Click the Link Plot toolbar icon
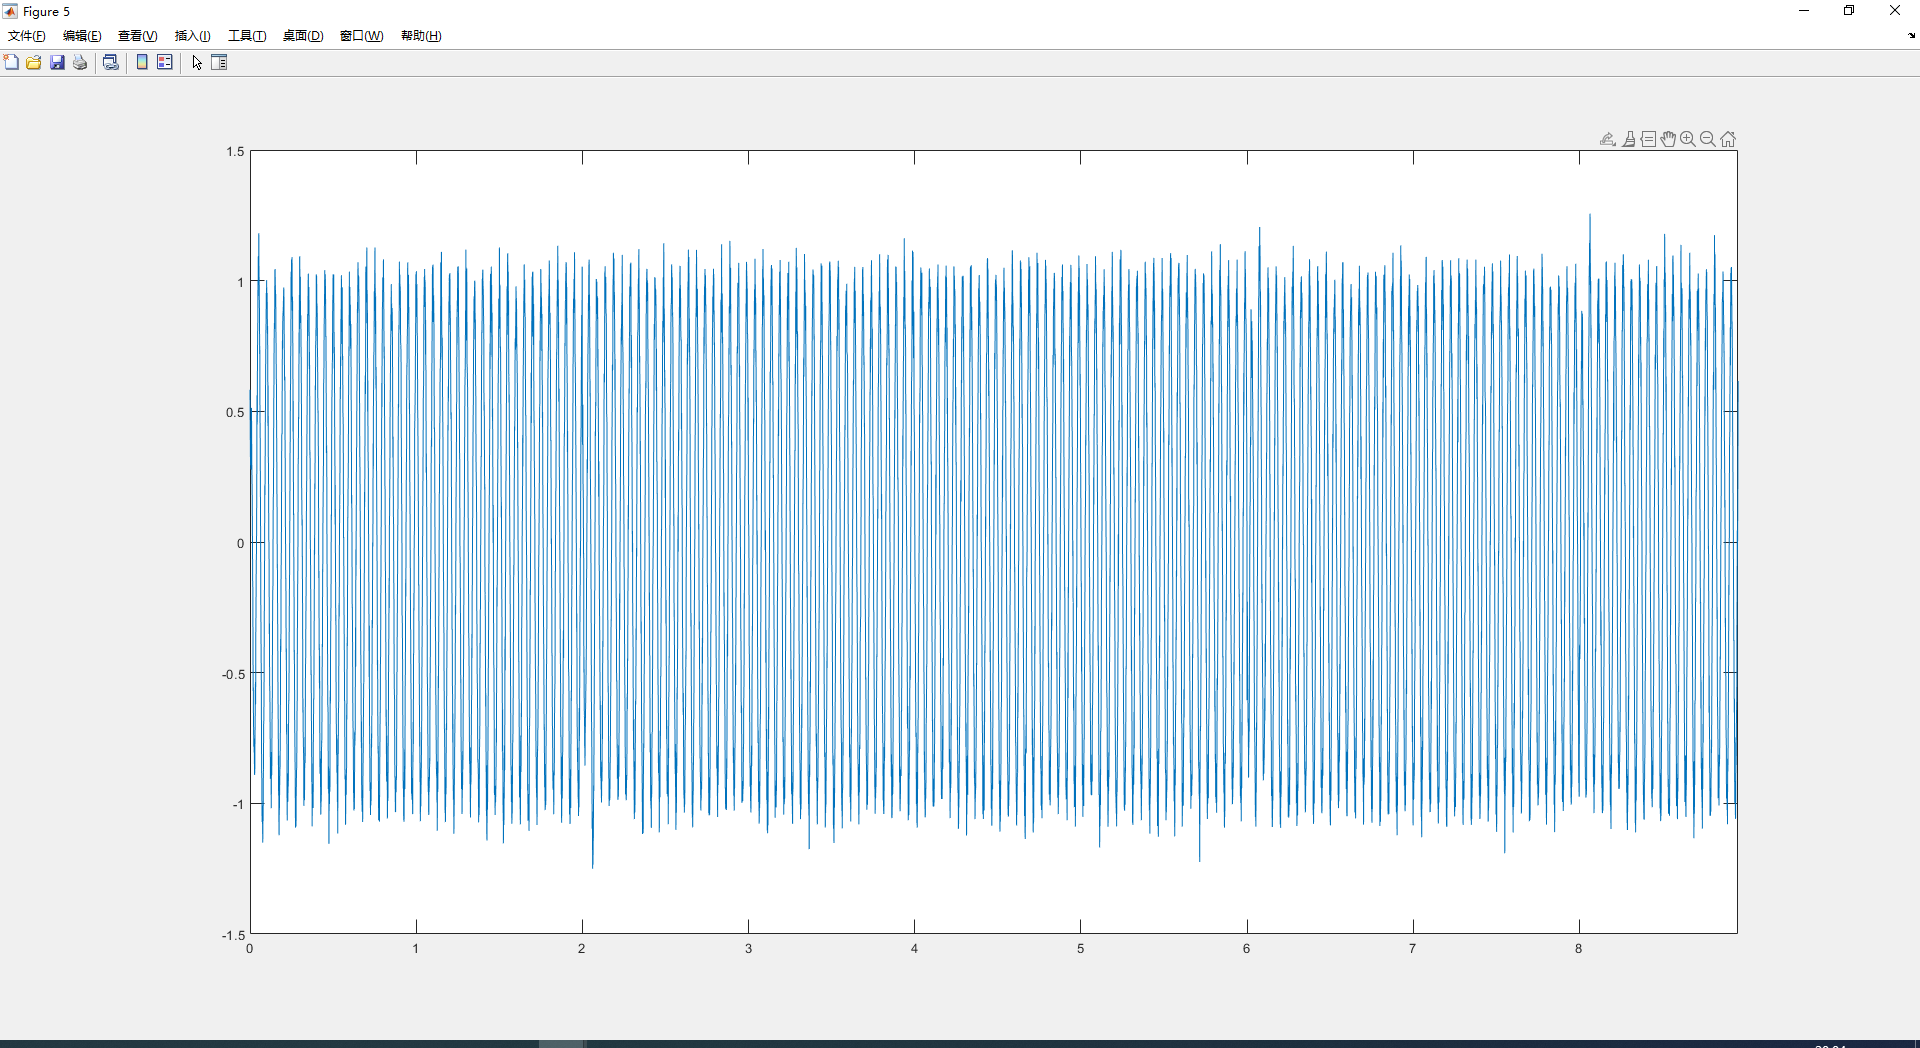 111,62
